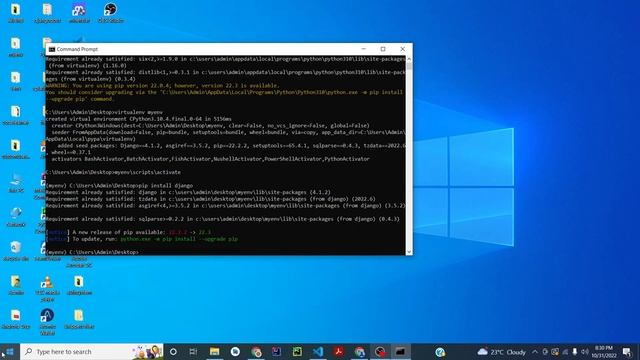
Task: Click the 'added seed packages: Django' line
Action: pos(231,145)
